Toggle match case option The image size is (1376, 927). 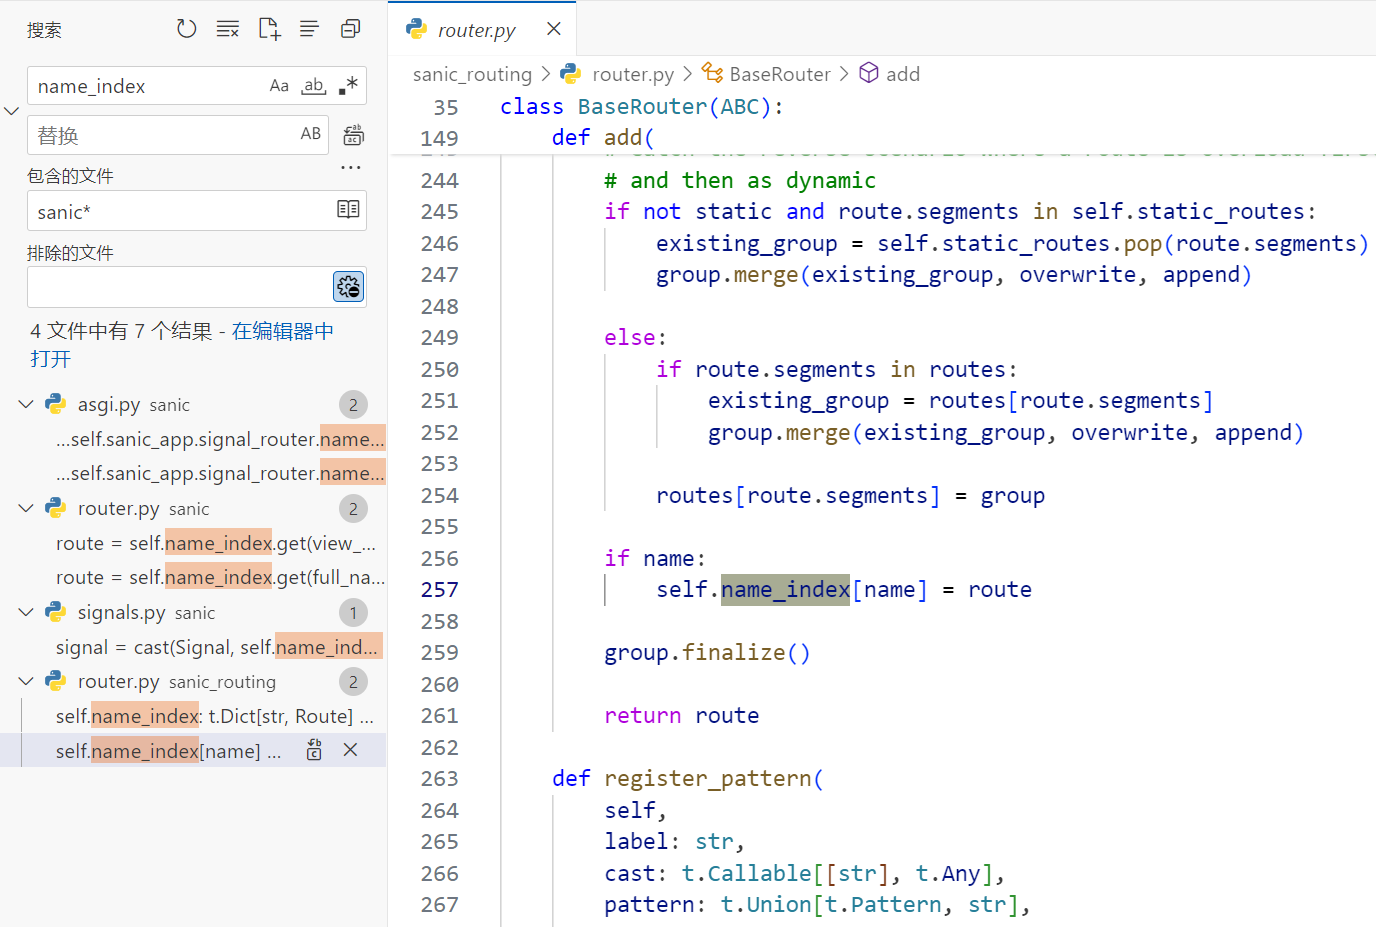279,86
